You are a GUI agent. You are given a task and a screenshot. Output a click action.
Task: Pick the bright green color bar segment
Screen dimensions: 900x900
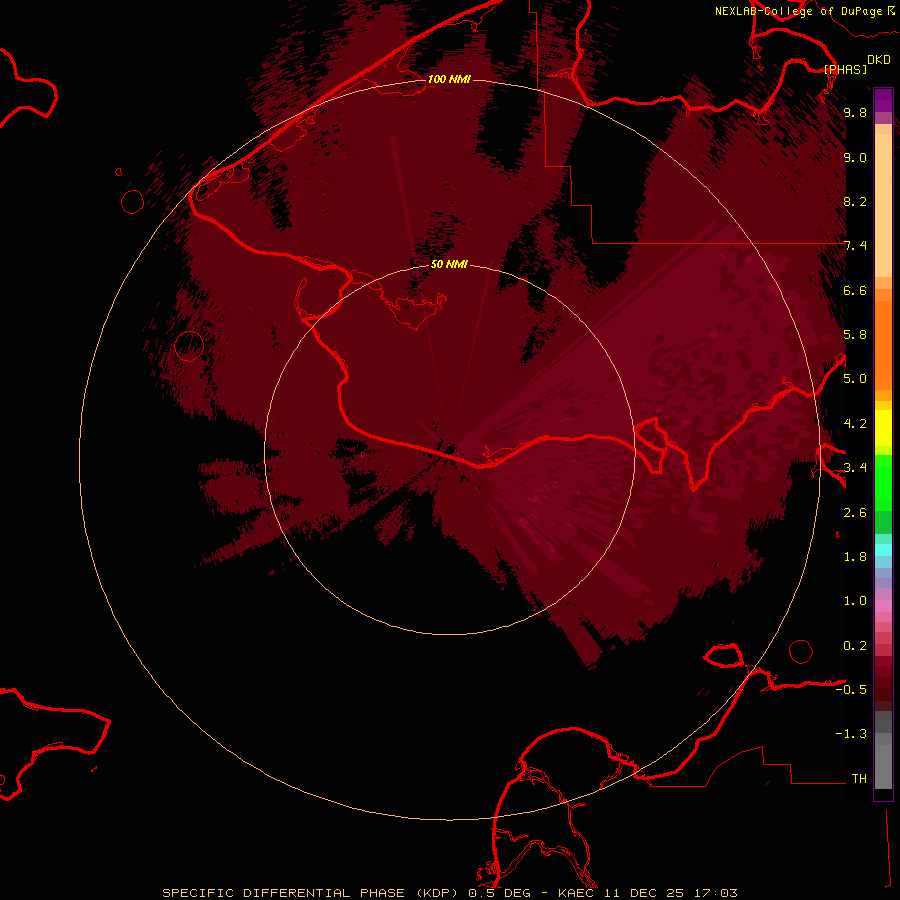883,483
